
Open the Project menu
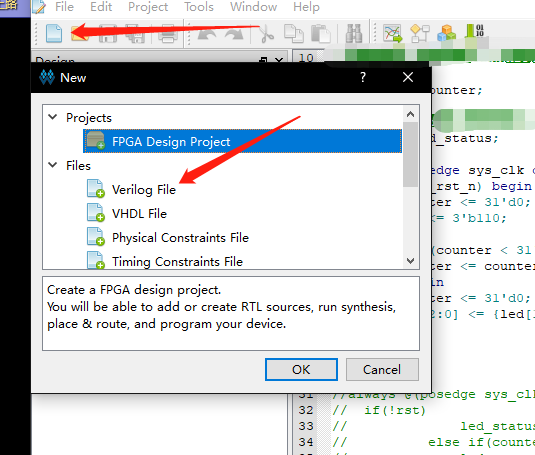point(148,7)
